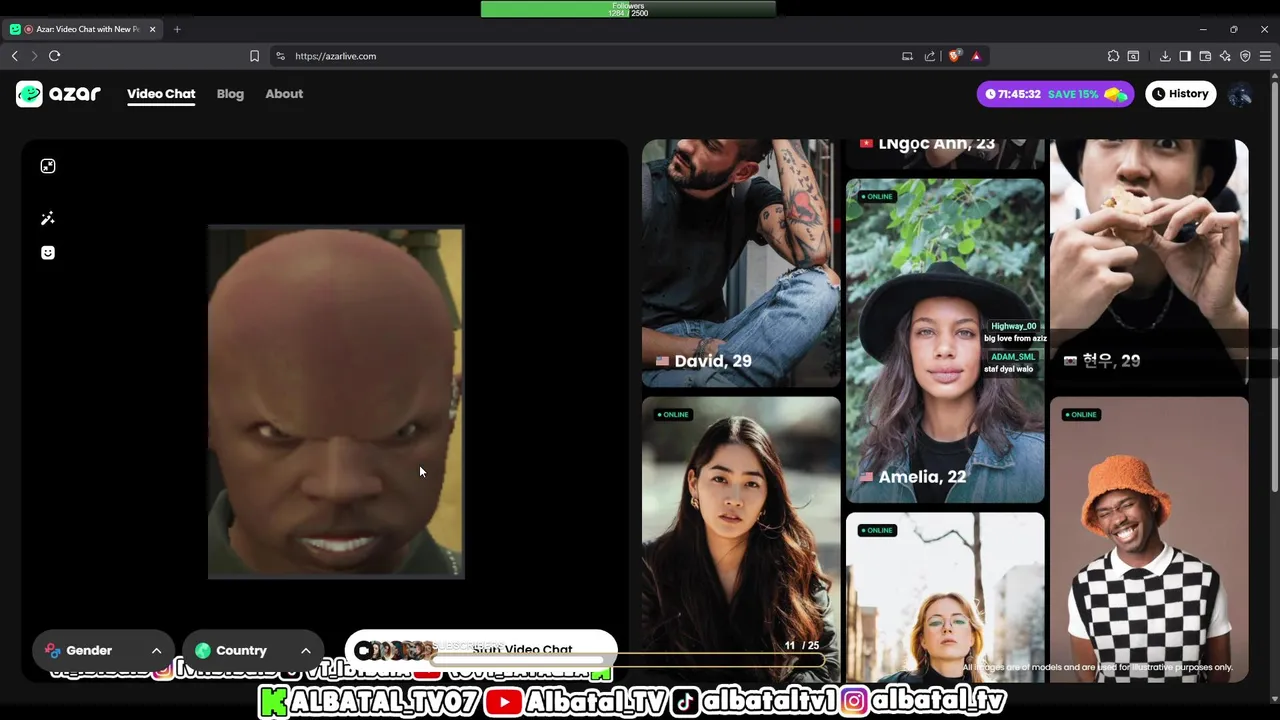Click the browser forward arrow

pos(34,56)
